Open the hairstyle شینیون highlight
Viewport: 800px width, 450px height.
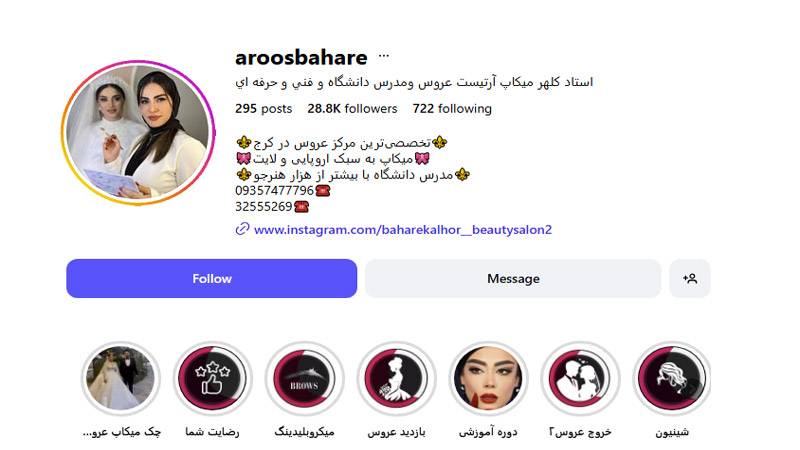click(x=672, y=379)
